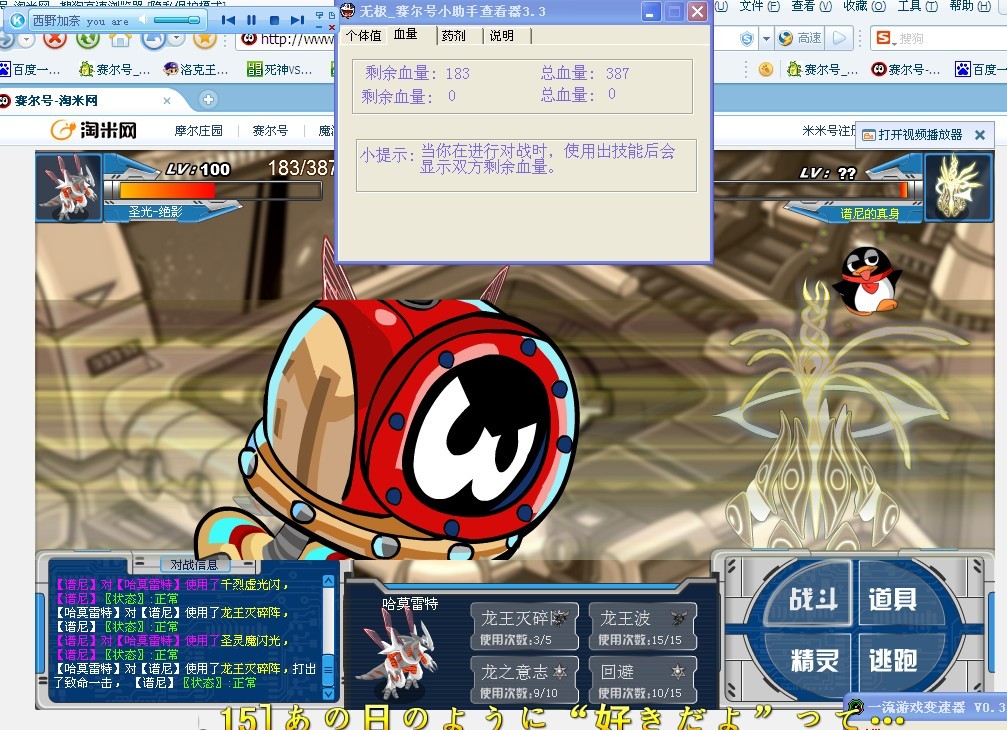Go to browser home page icon
Image resolution: width=1007 pixels, height=730 pixels.
tap(119, 39)
